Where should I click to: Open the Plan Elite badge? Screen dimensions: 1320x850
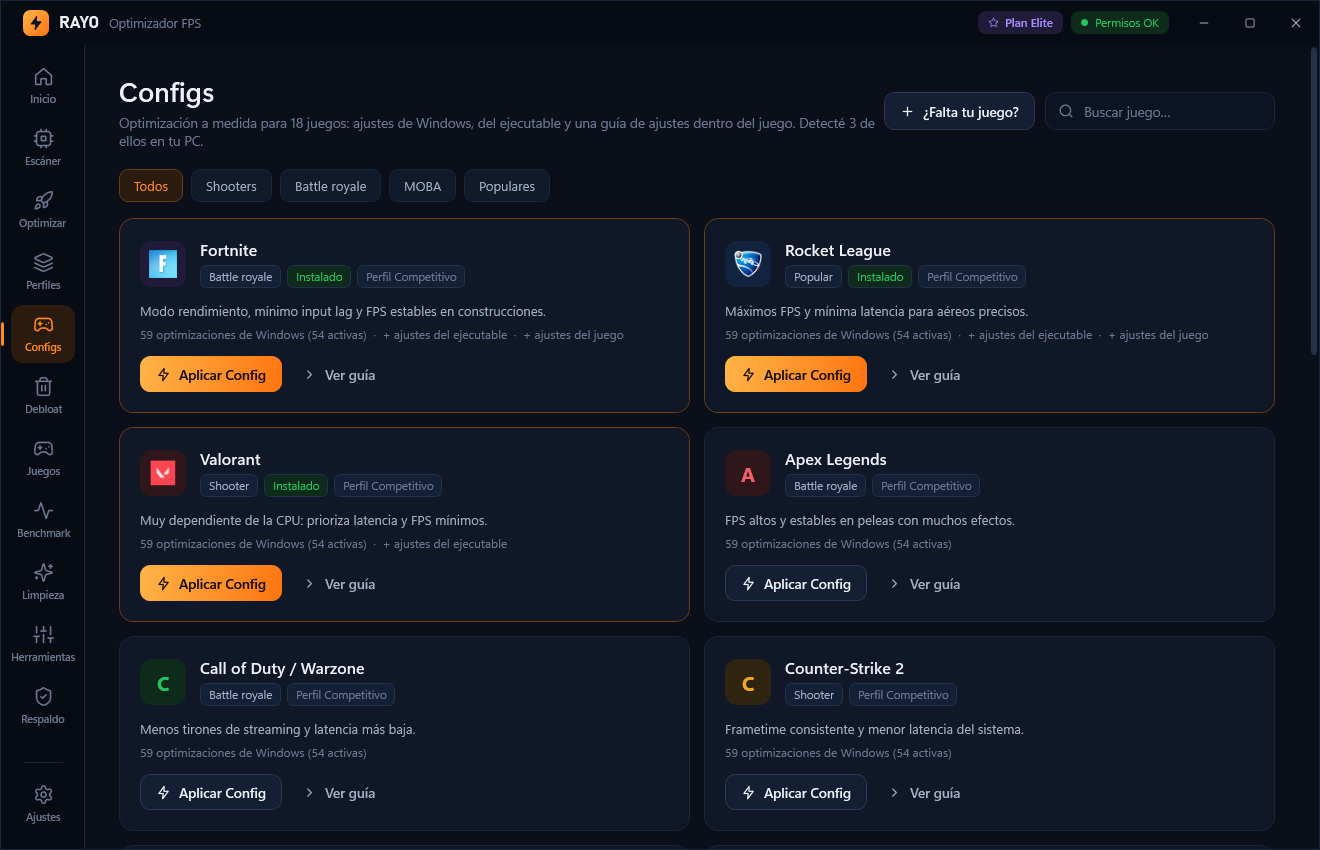point(1020,22)
